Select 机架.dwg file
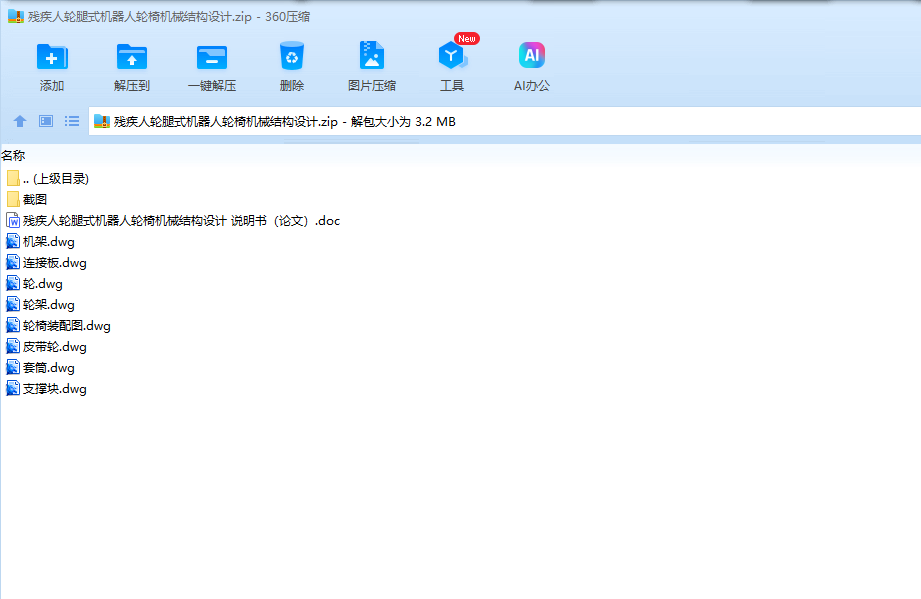 (40, 242)
